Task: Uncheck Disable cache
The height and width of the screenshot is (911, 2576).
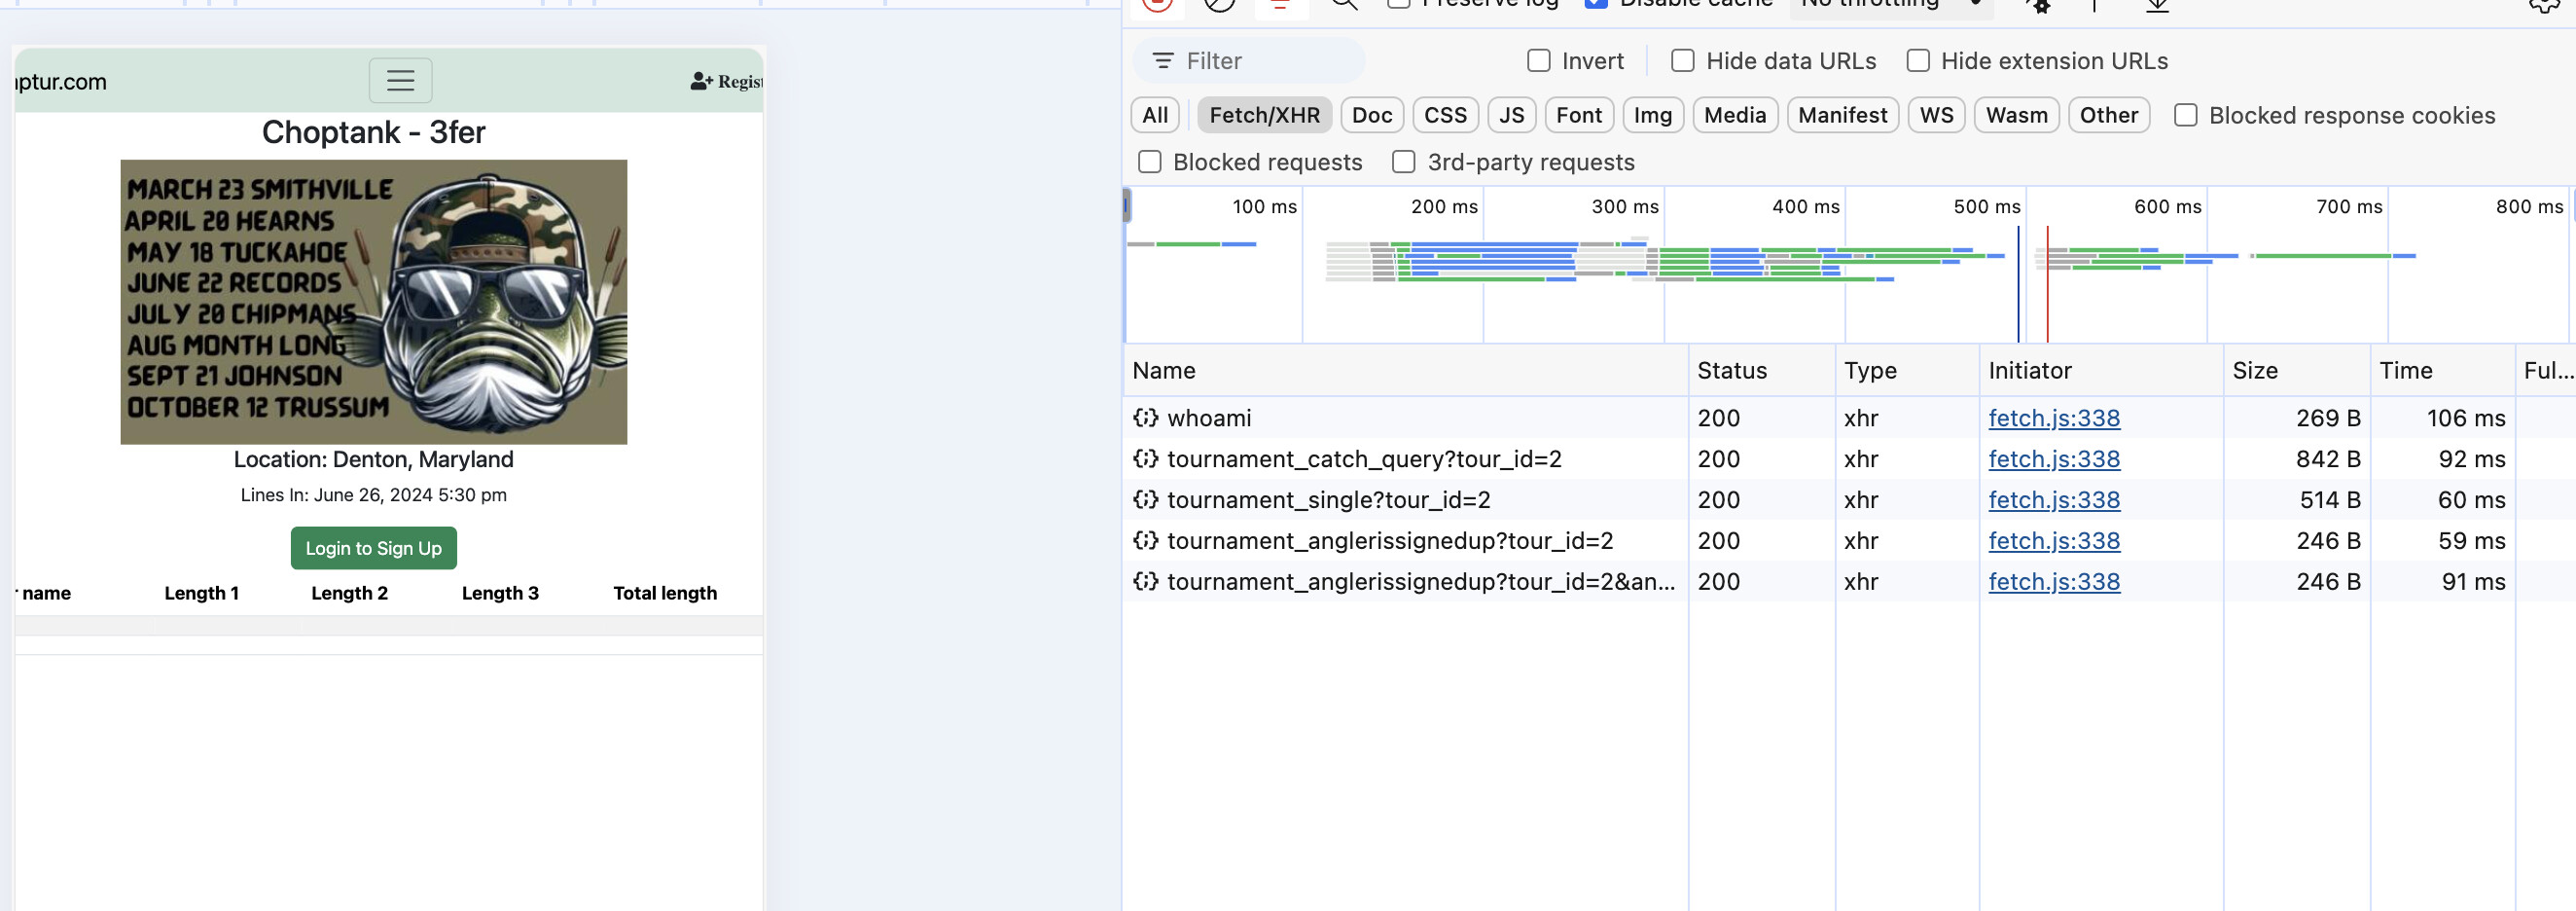Action: point(1596,3)
